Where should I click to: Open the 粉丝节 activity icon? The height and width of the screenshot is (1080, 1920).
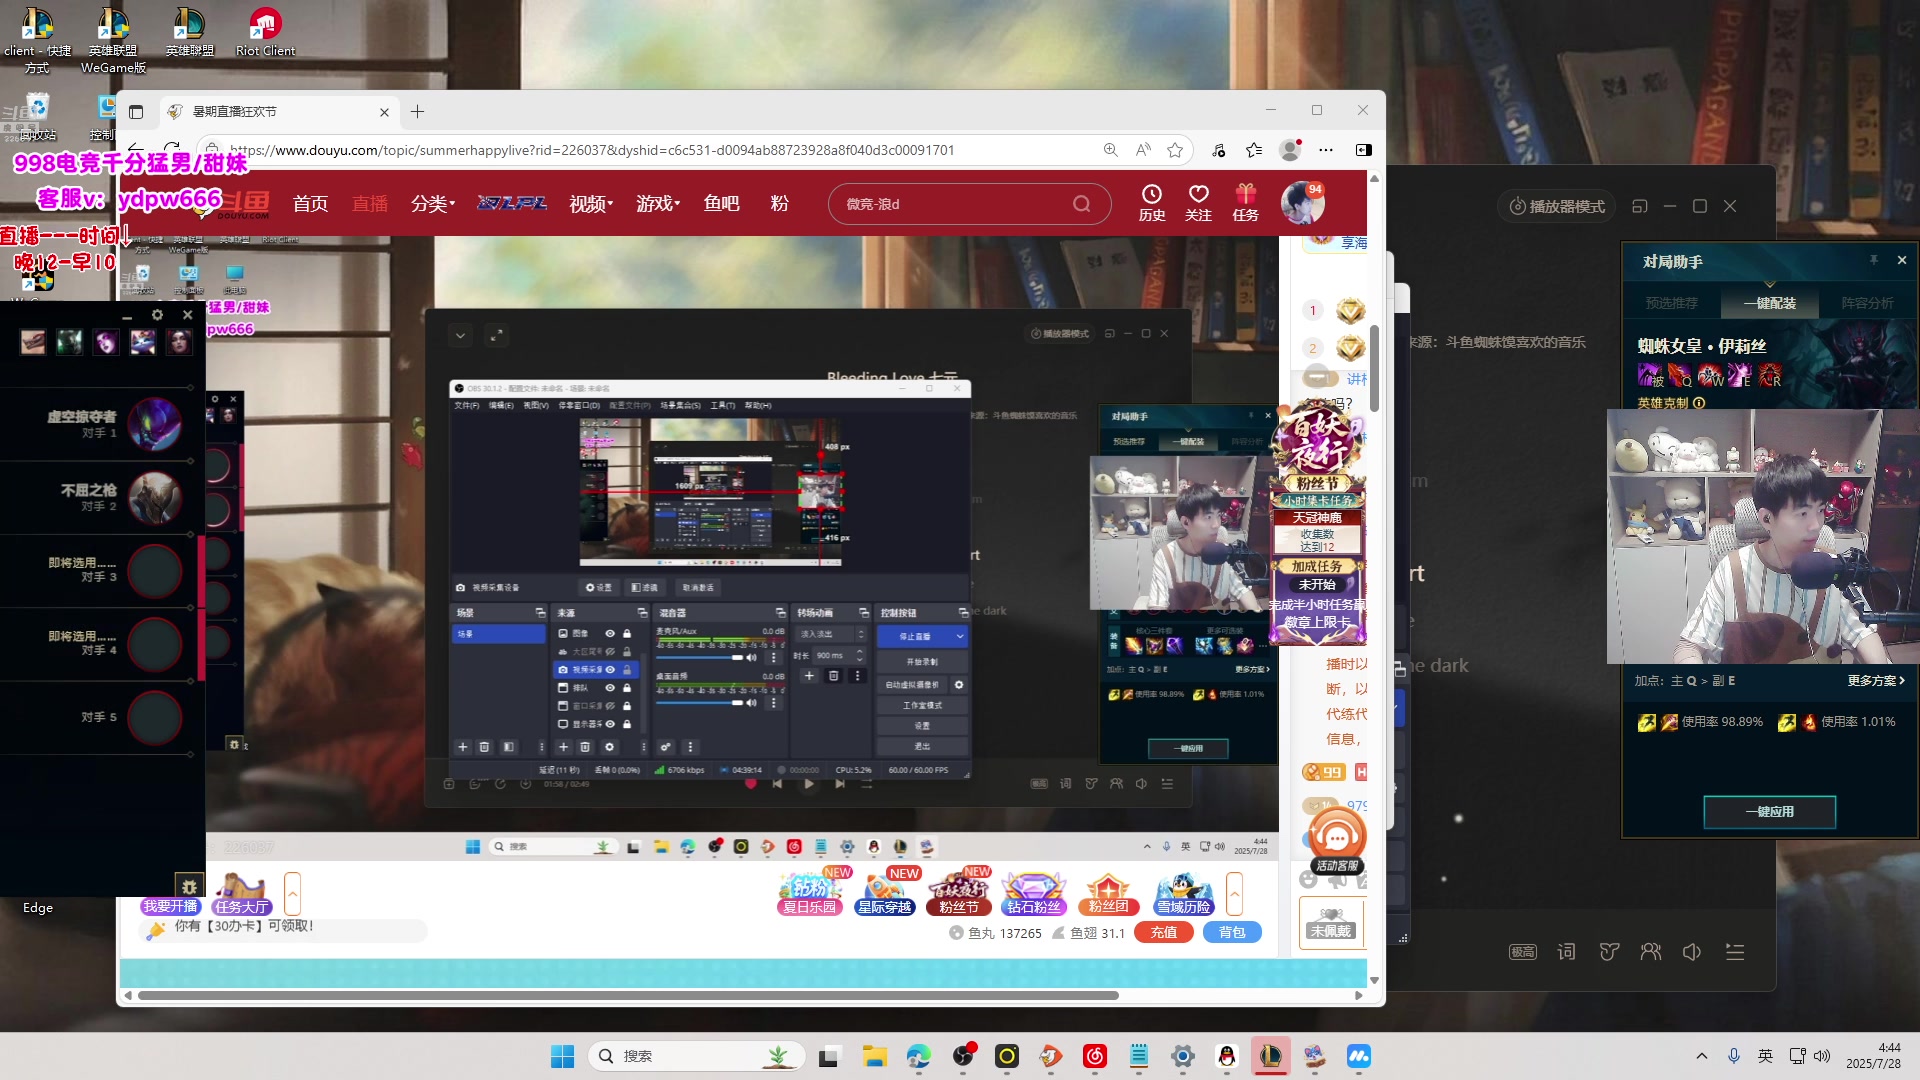pyautogui.click(x=959, y=892)
